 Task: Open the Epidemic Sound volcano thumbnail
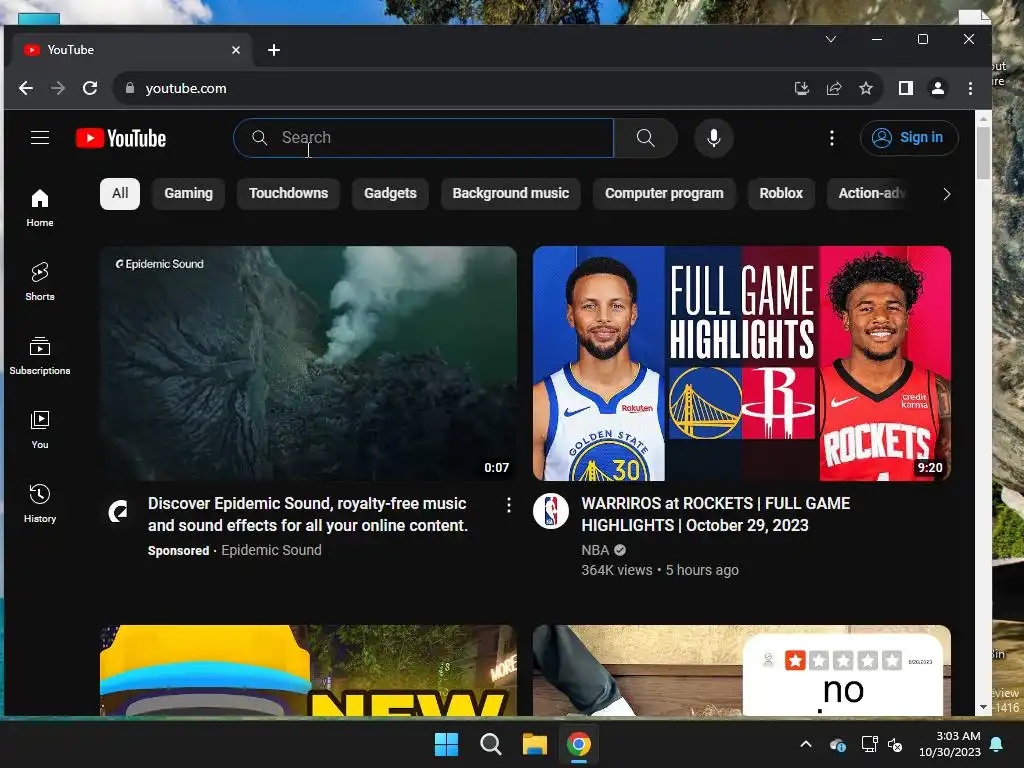[308, 363]
